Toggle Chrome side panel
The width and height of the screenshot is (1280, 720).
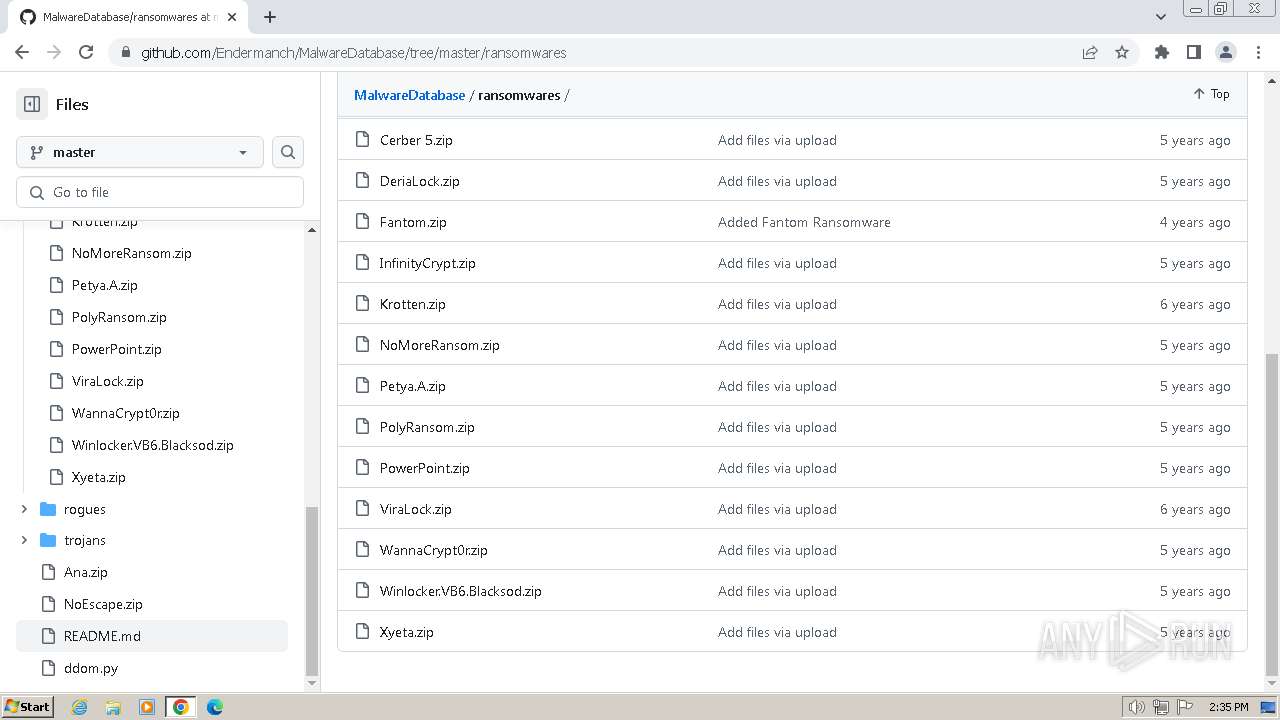(1194, 52)
